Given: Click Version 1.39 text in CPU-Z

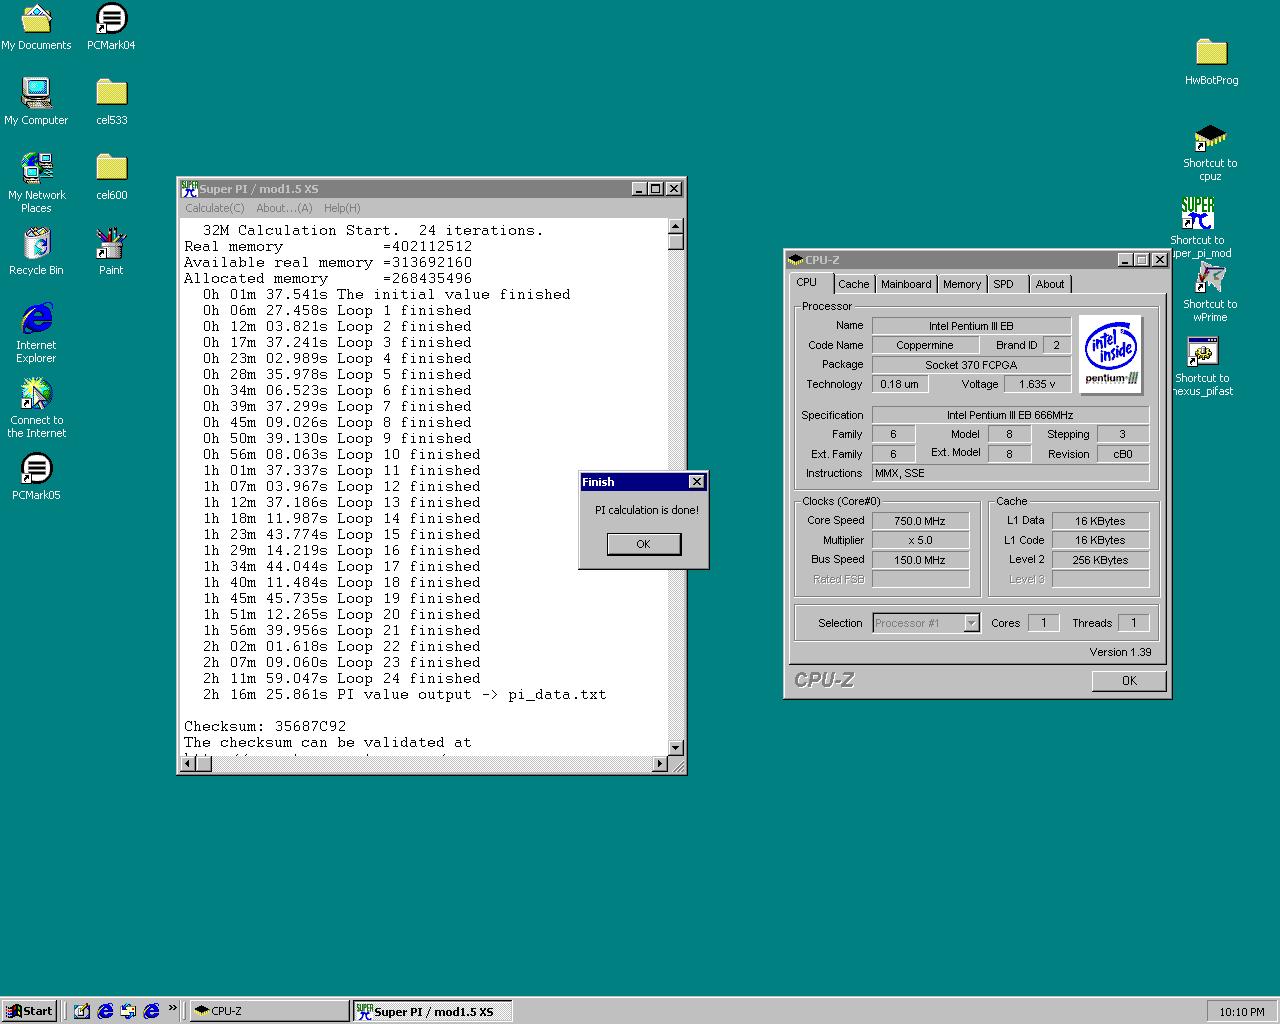Looking at the screenshot, I should pos(1120,652).
